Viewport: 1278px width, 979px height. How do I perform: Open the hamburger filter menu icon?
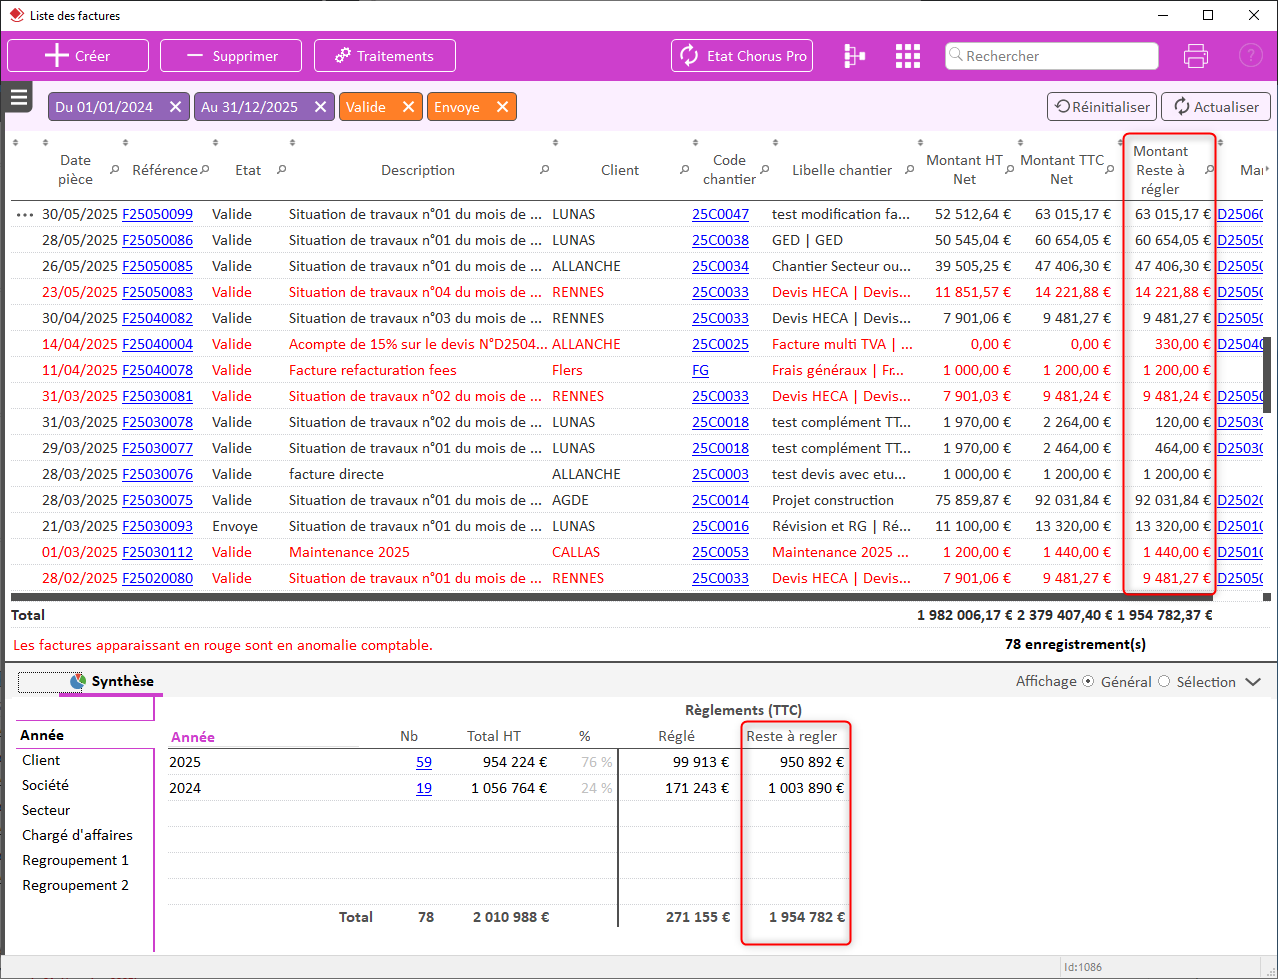click(x=18, y=96)
